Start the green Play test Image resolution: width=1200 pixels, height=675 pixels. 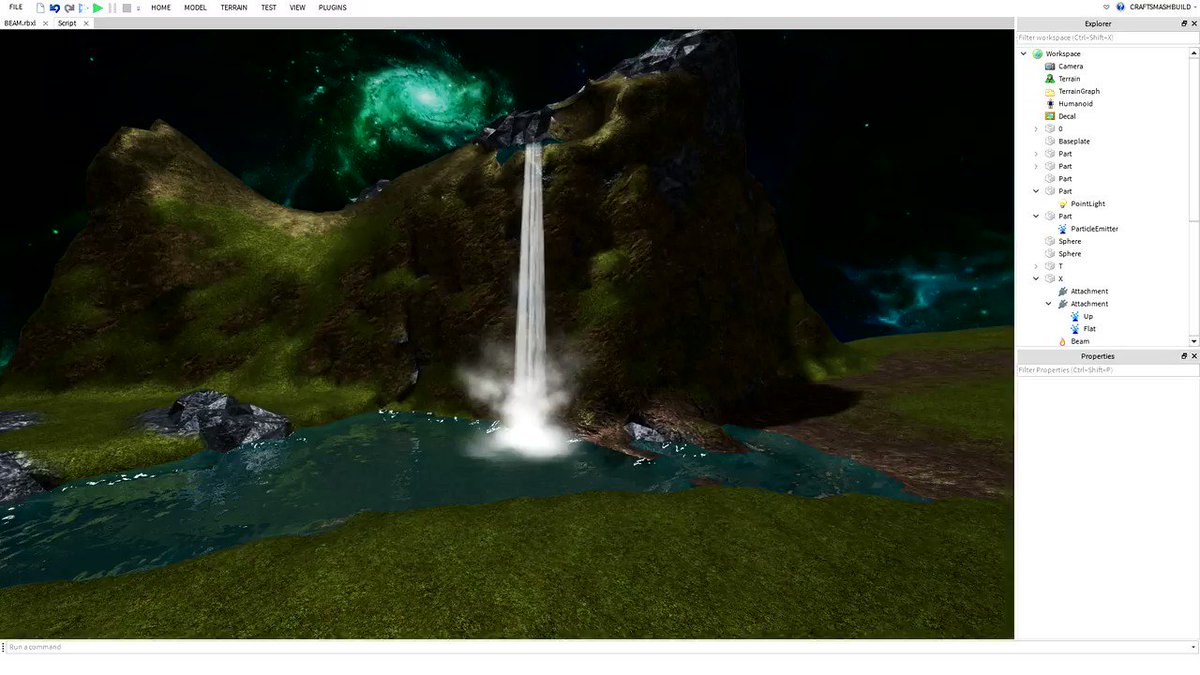coord(98,7)
